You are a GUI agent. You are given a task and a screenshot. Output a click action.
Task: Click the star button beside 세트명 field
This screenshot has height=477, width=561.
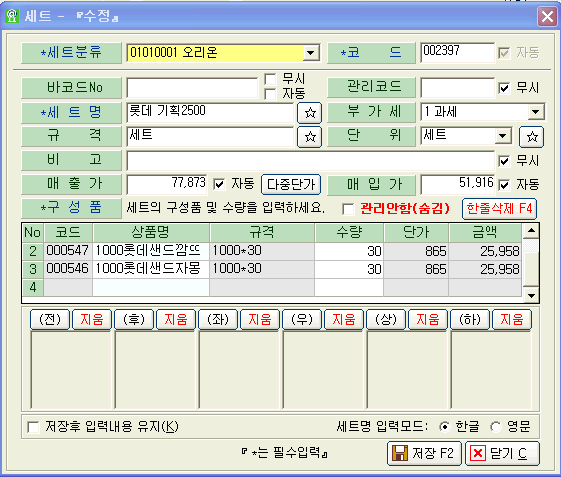309,113
